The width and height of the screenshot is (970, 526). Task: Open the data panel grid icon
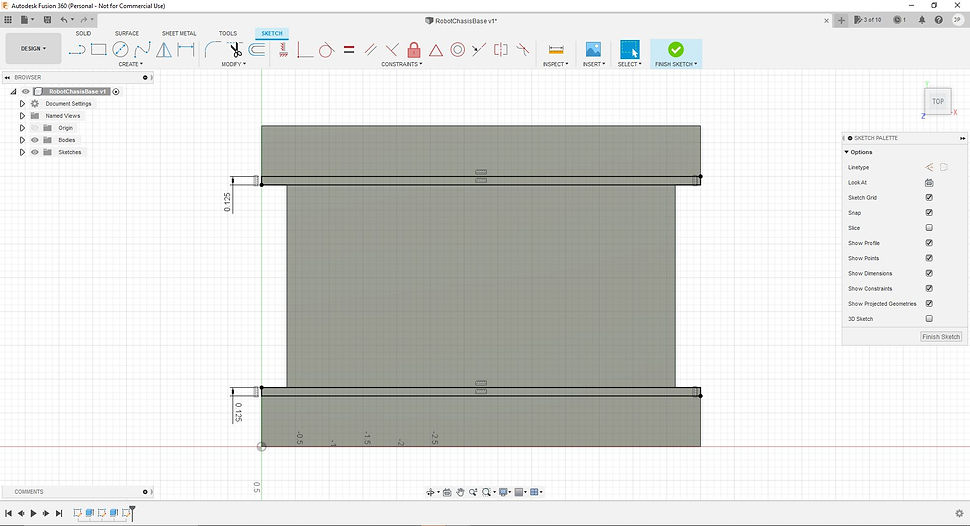point(8,20)
